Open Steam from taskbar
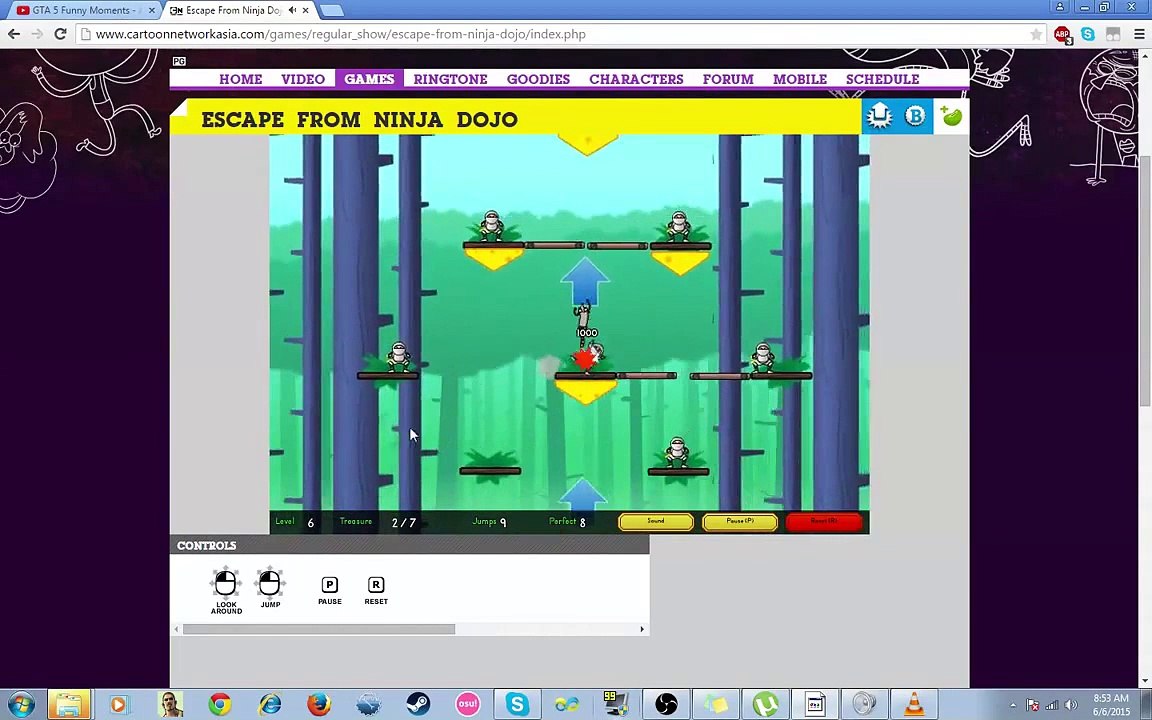This screenshot has width=1152, height=720. pyautogui.click(x=418, y=705)
